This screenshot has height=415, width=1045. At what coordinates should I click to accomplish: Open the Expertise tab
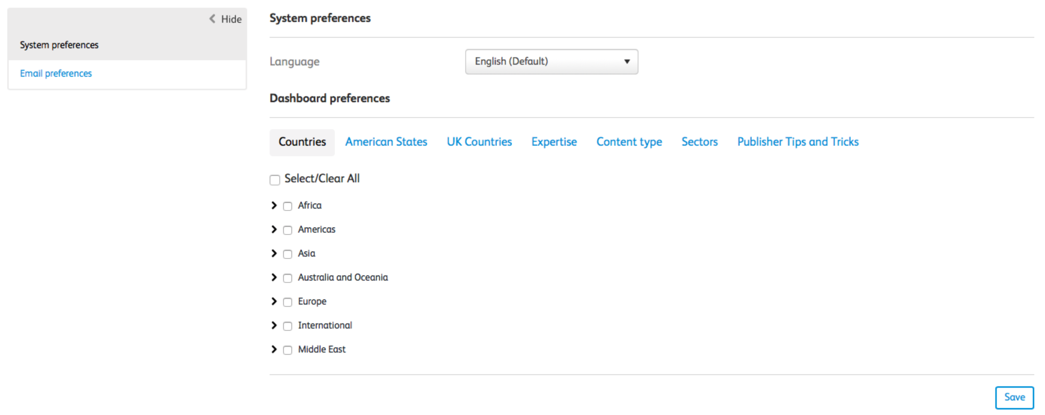pyautogui.click(x=554, y=142)
